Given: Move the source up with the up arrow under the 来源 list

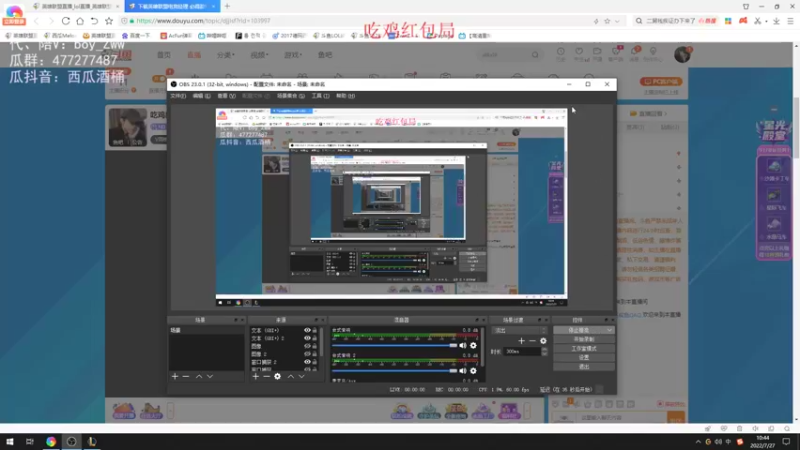Looking at the screenshot, I should (291, 377).
